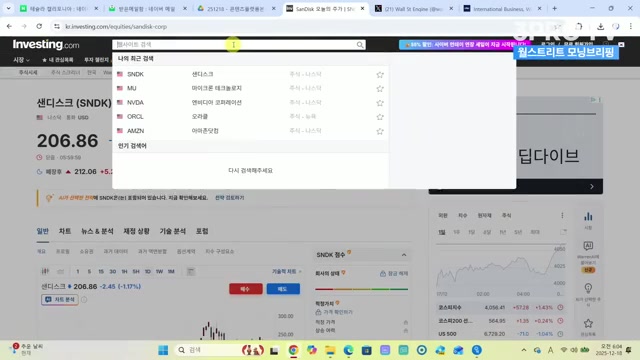This screenshot has width=640, height=360.
Task: Select 주식 tab in markets widget
Action: (x=507, y=216)
